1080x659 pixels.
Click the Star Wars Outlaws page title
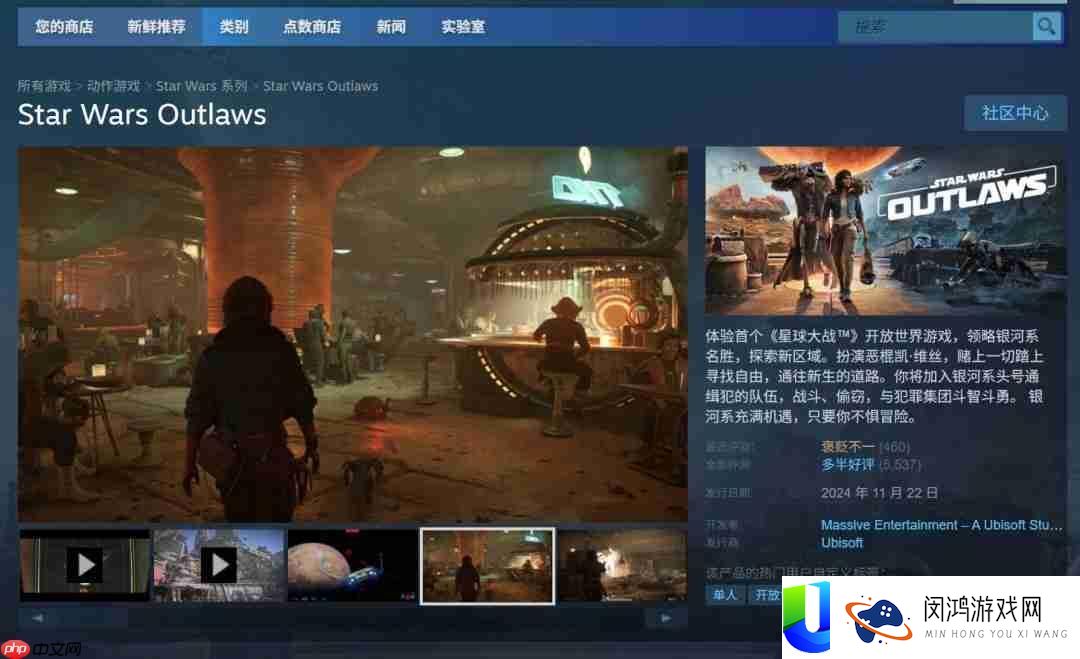[142, 114]
